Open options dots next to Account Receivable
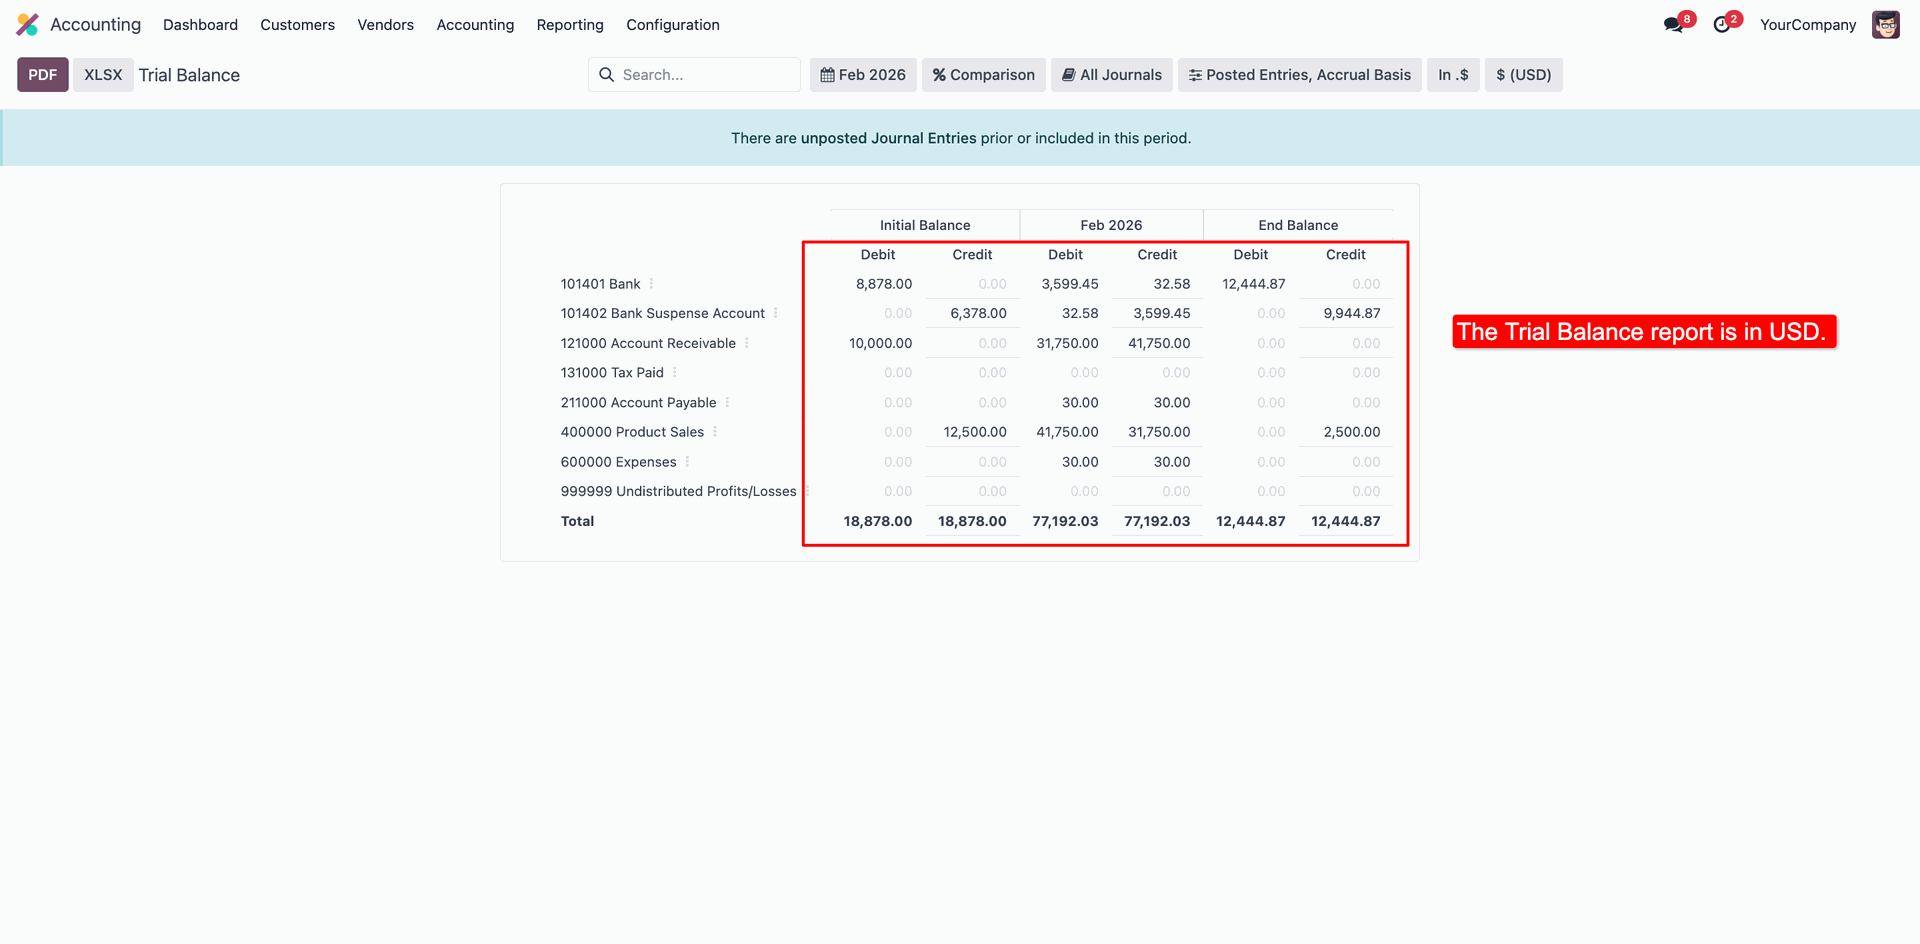 pos(747,343)
